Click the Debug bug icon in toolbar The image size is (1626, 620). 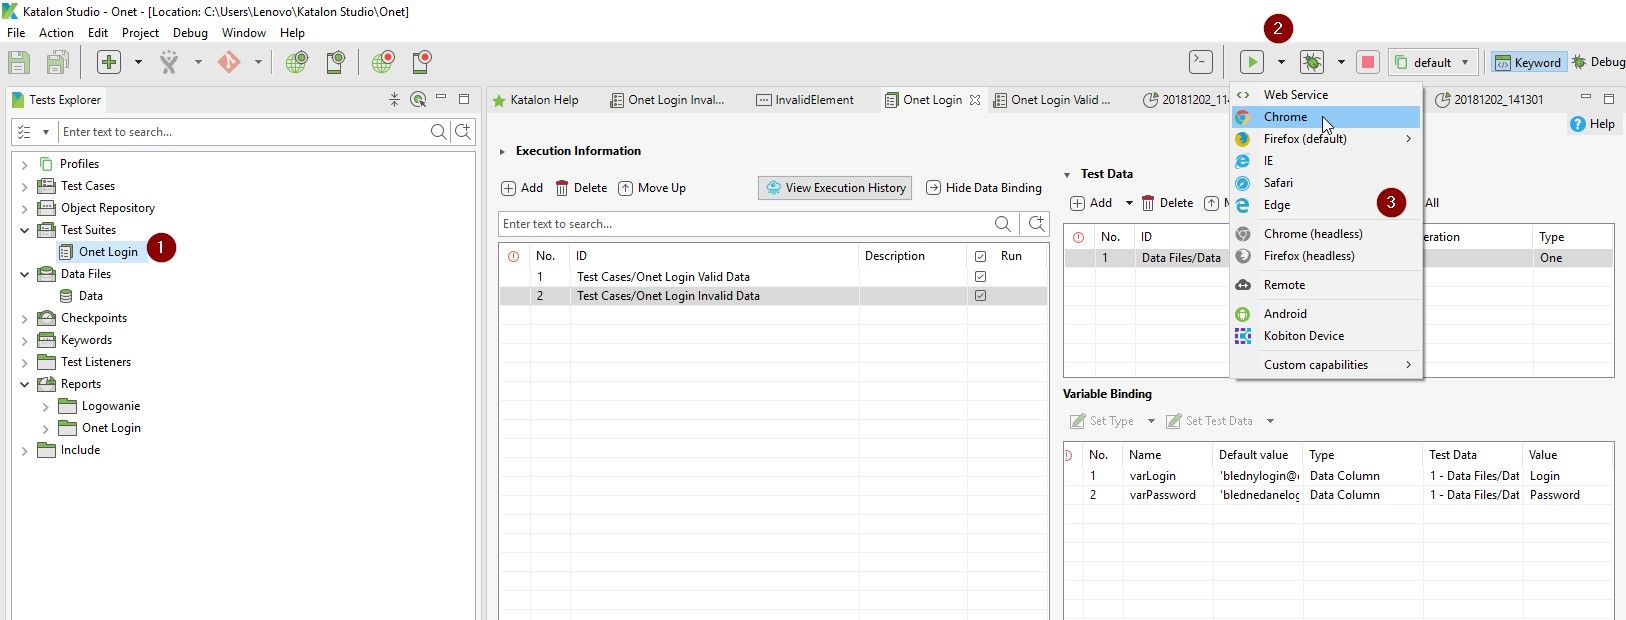coord(1311,62)
